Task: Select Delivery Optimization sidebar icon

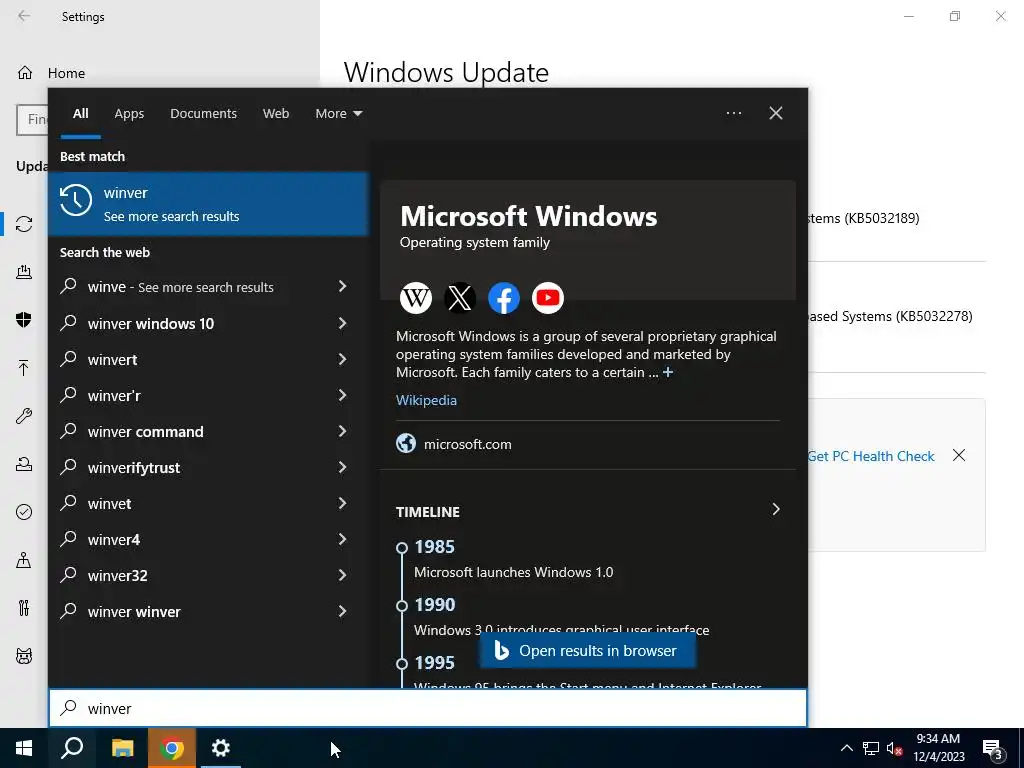Action: (24, 272)
